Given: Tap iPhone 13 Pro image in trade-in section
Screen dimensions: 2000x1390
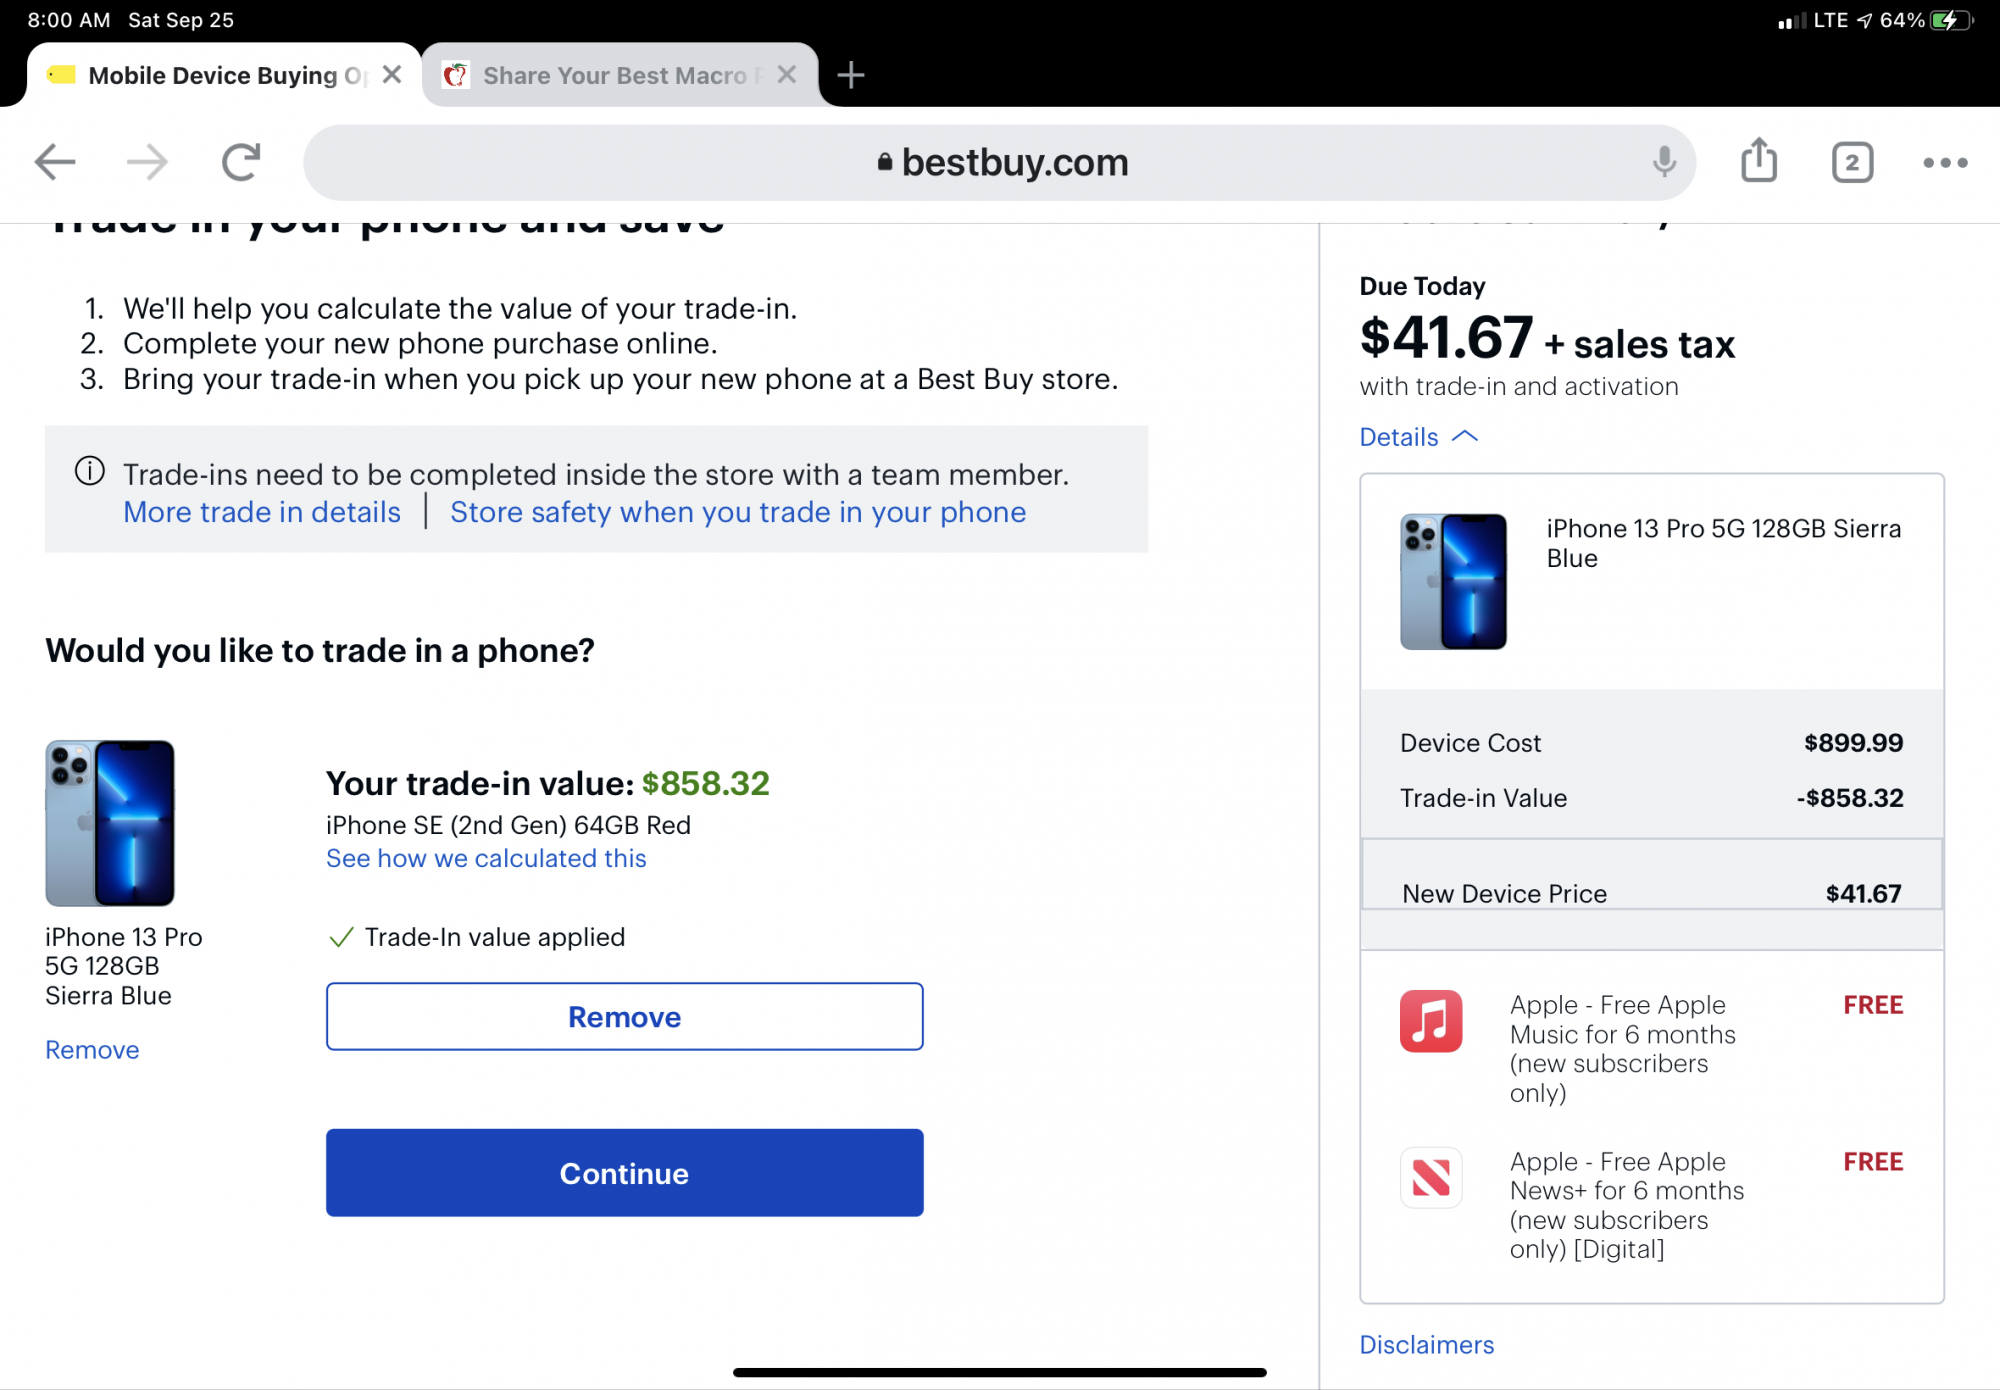Looking at the screenshot, I should click(110, 823).
